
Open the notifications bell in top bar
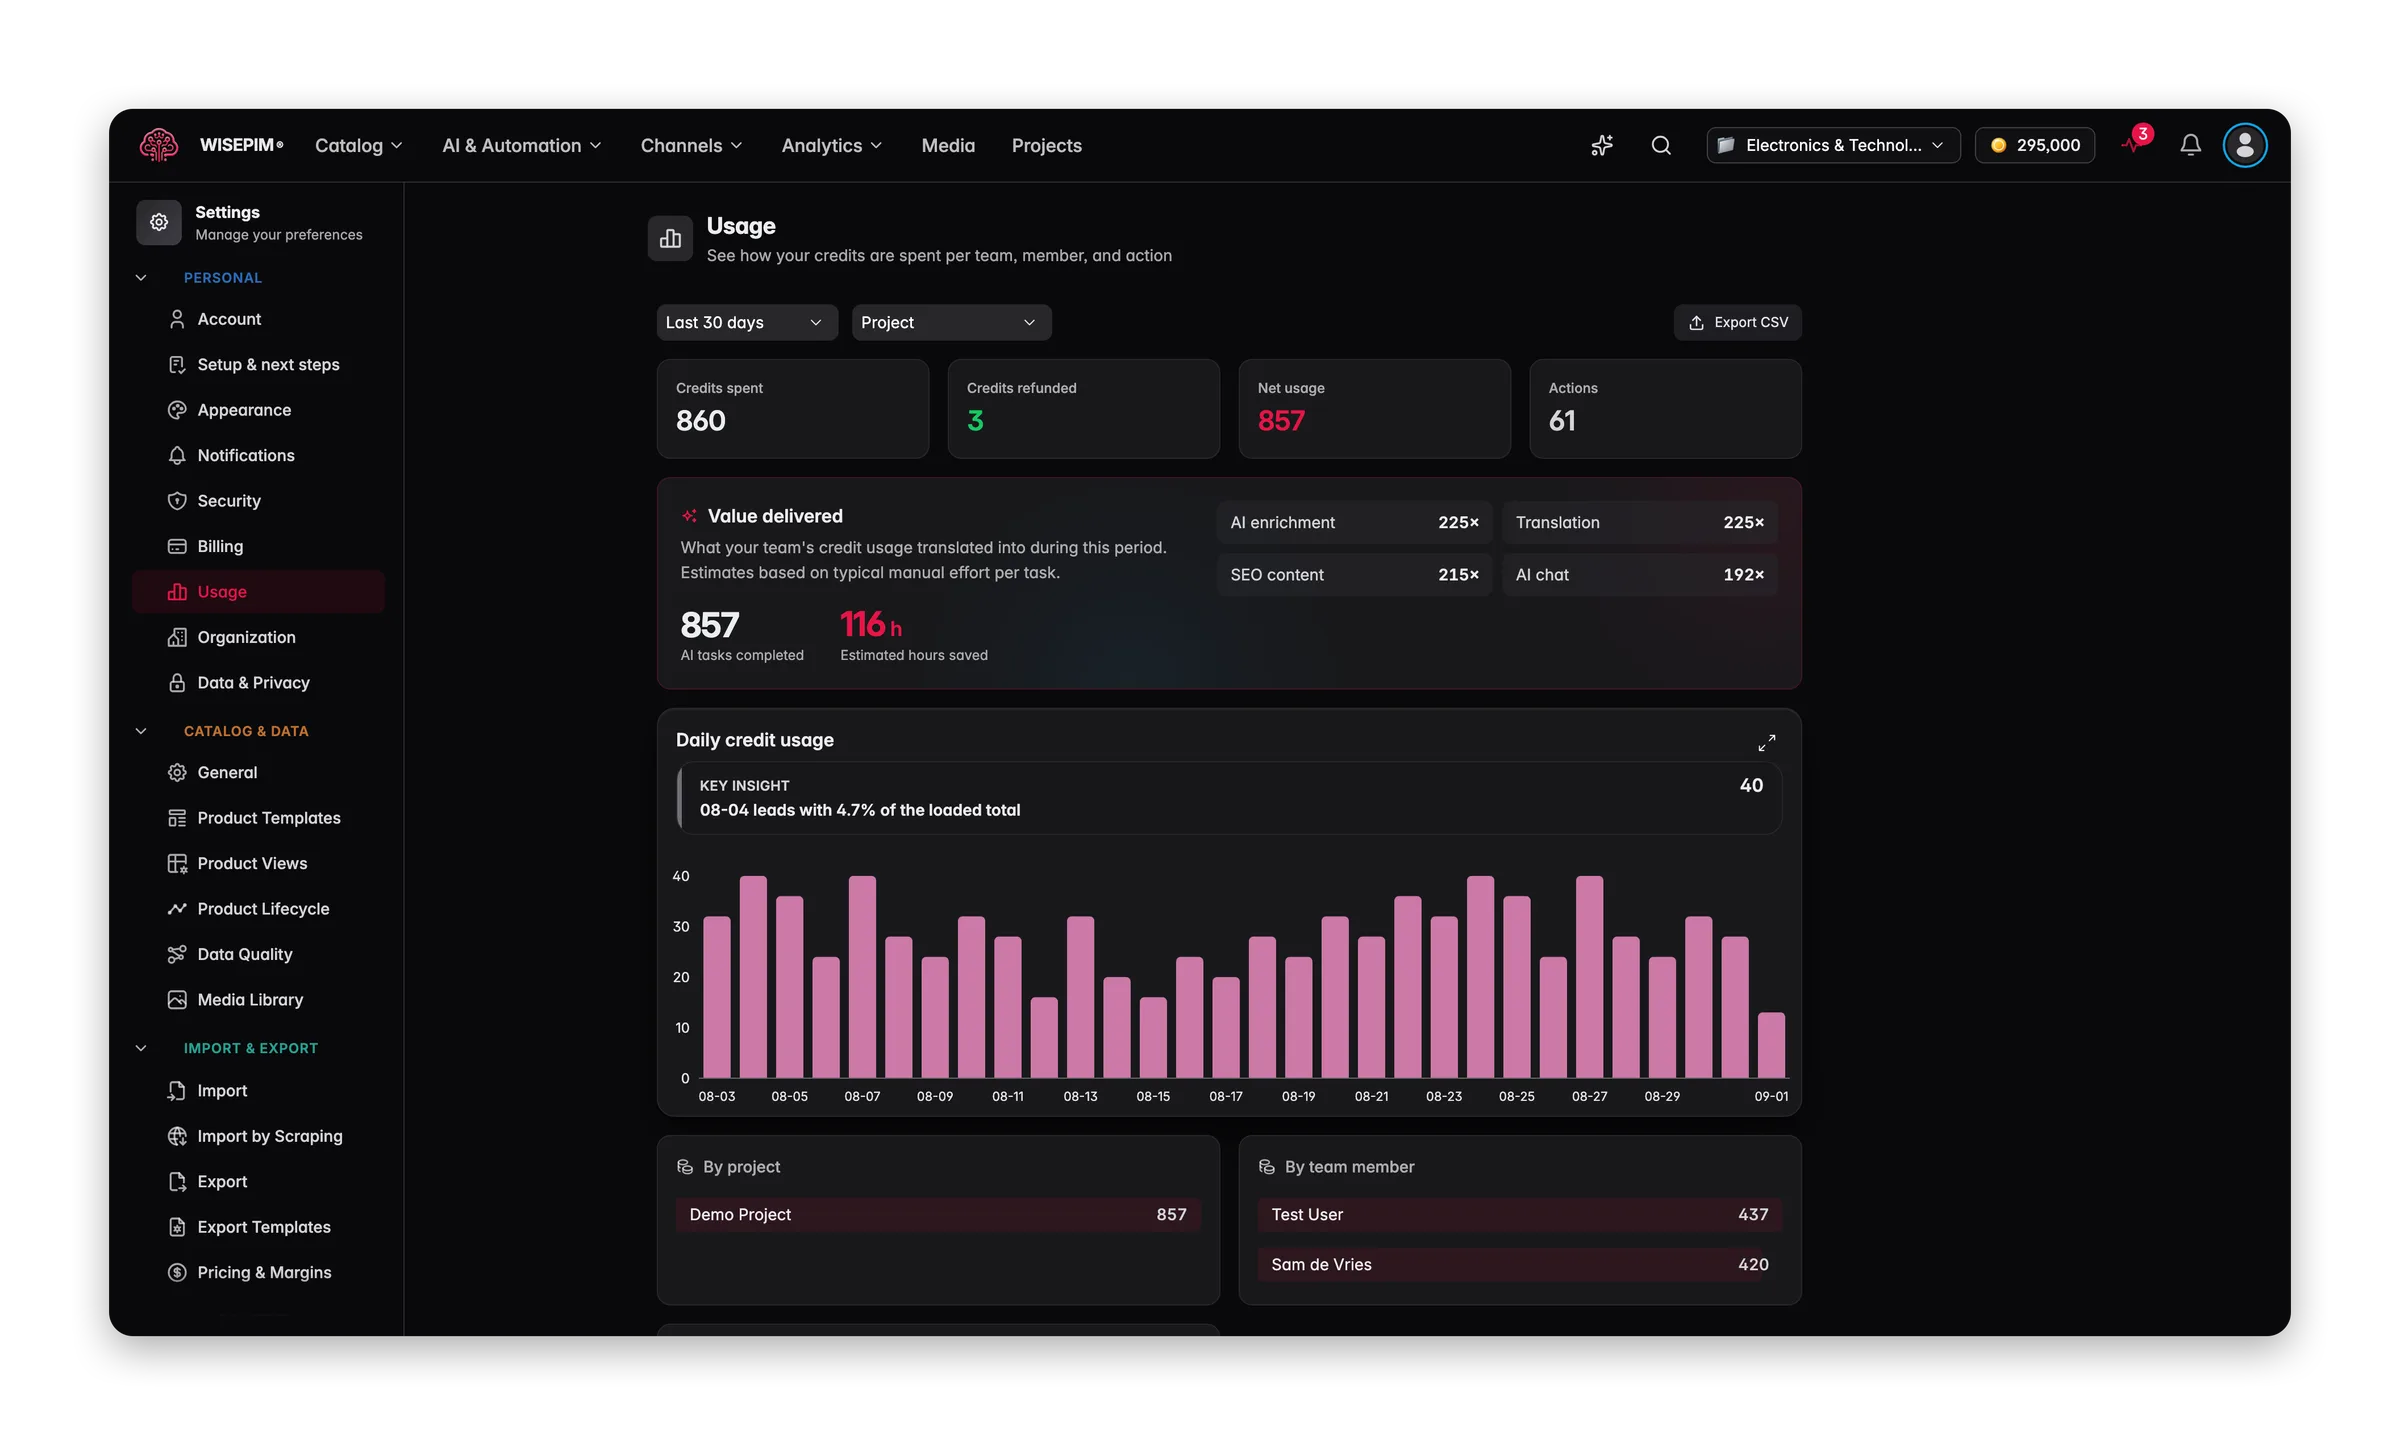click(x=2190, y=145)
